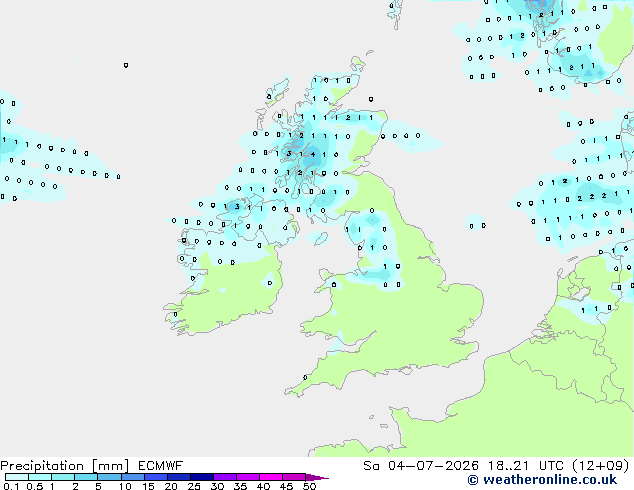
Task: Click the weatheronline.co.uk copyright link
Action: click(542, 480)
